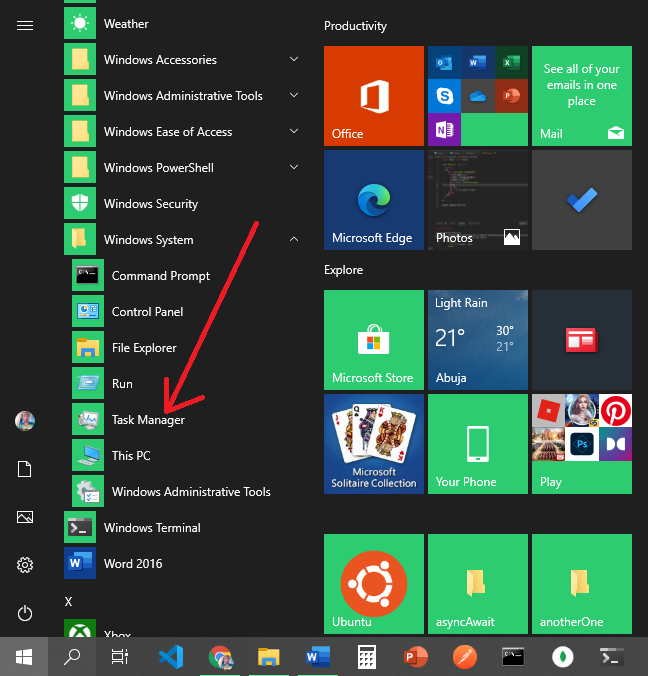Viewport: 648px width, 676px height.
Task: Open Control Panel from the list
Action: pos(147,312)
